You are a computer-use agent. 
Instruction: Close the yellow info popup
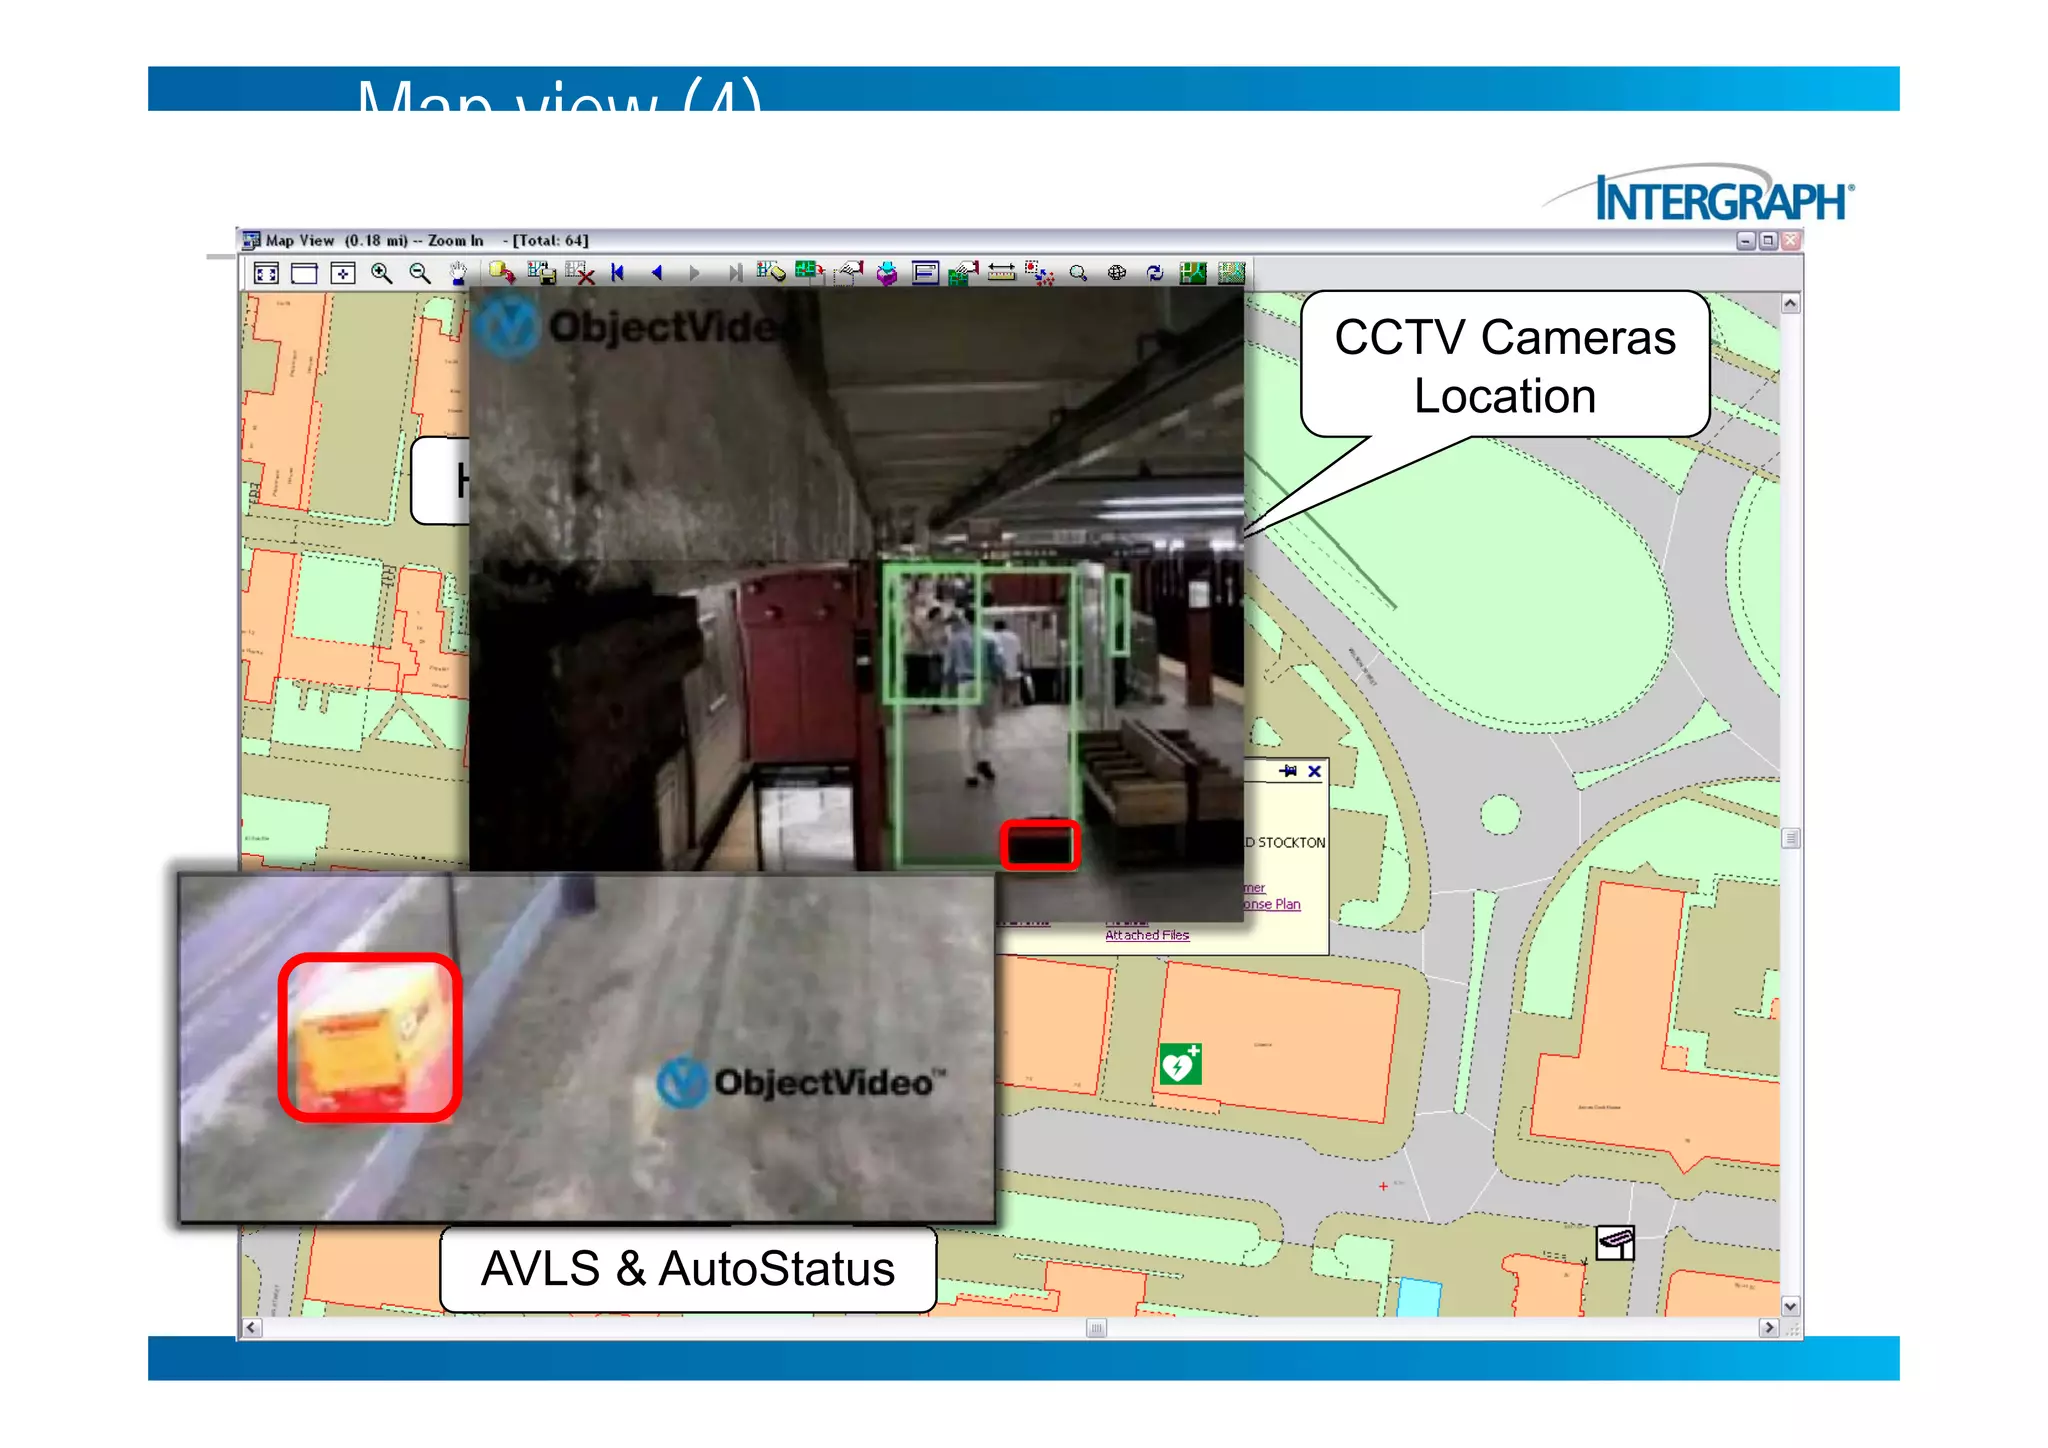pos(1314,771)
